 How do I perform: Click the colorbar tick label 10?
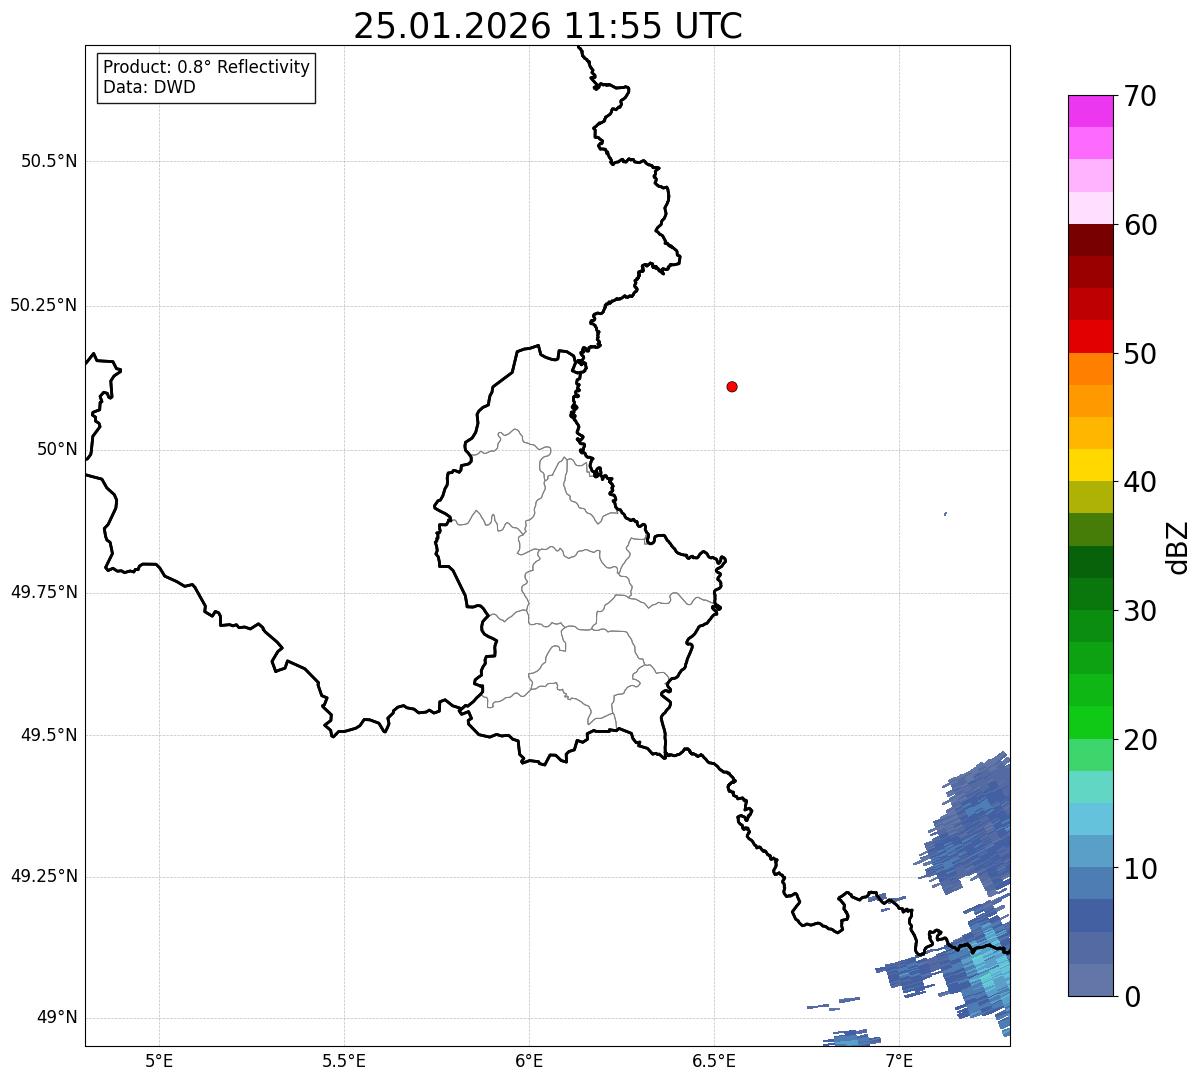[x=1140, y=869]
